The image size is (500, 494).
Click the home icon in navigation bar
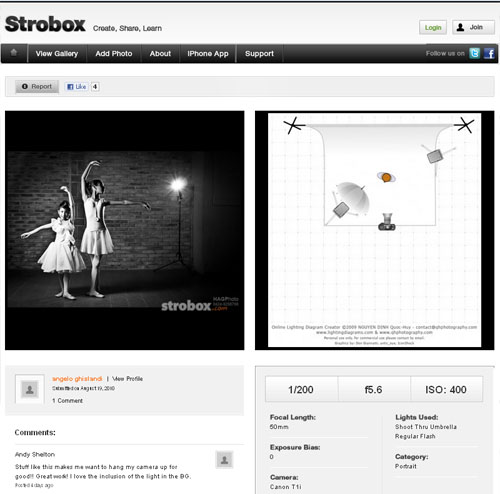pos(14,53)
